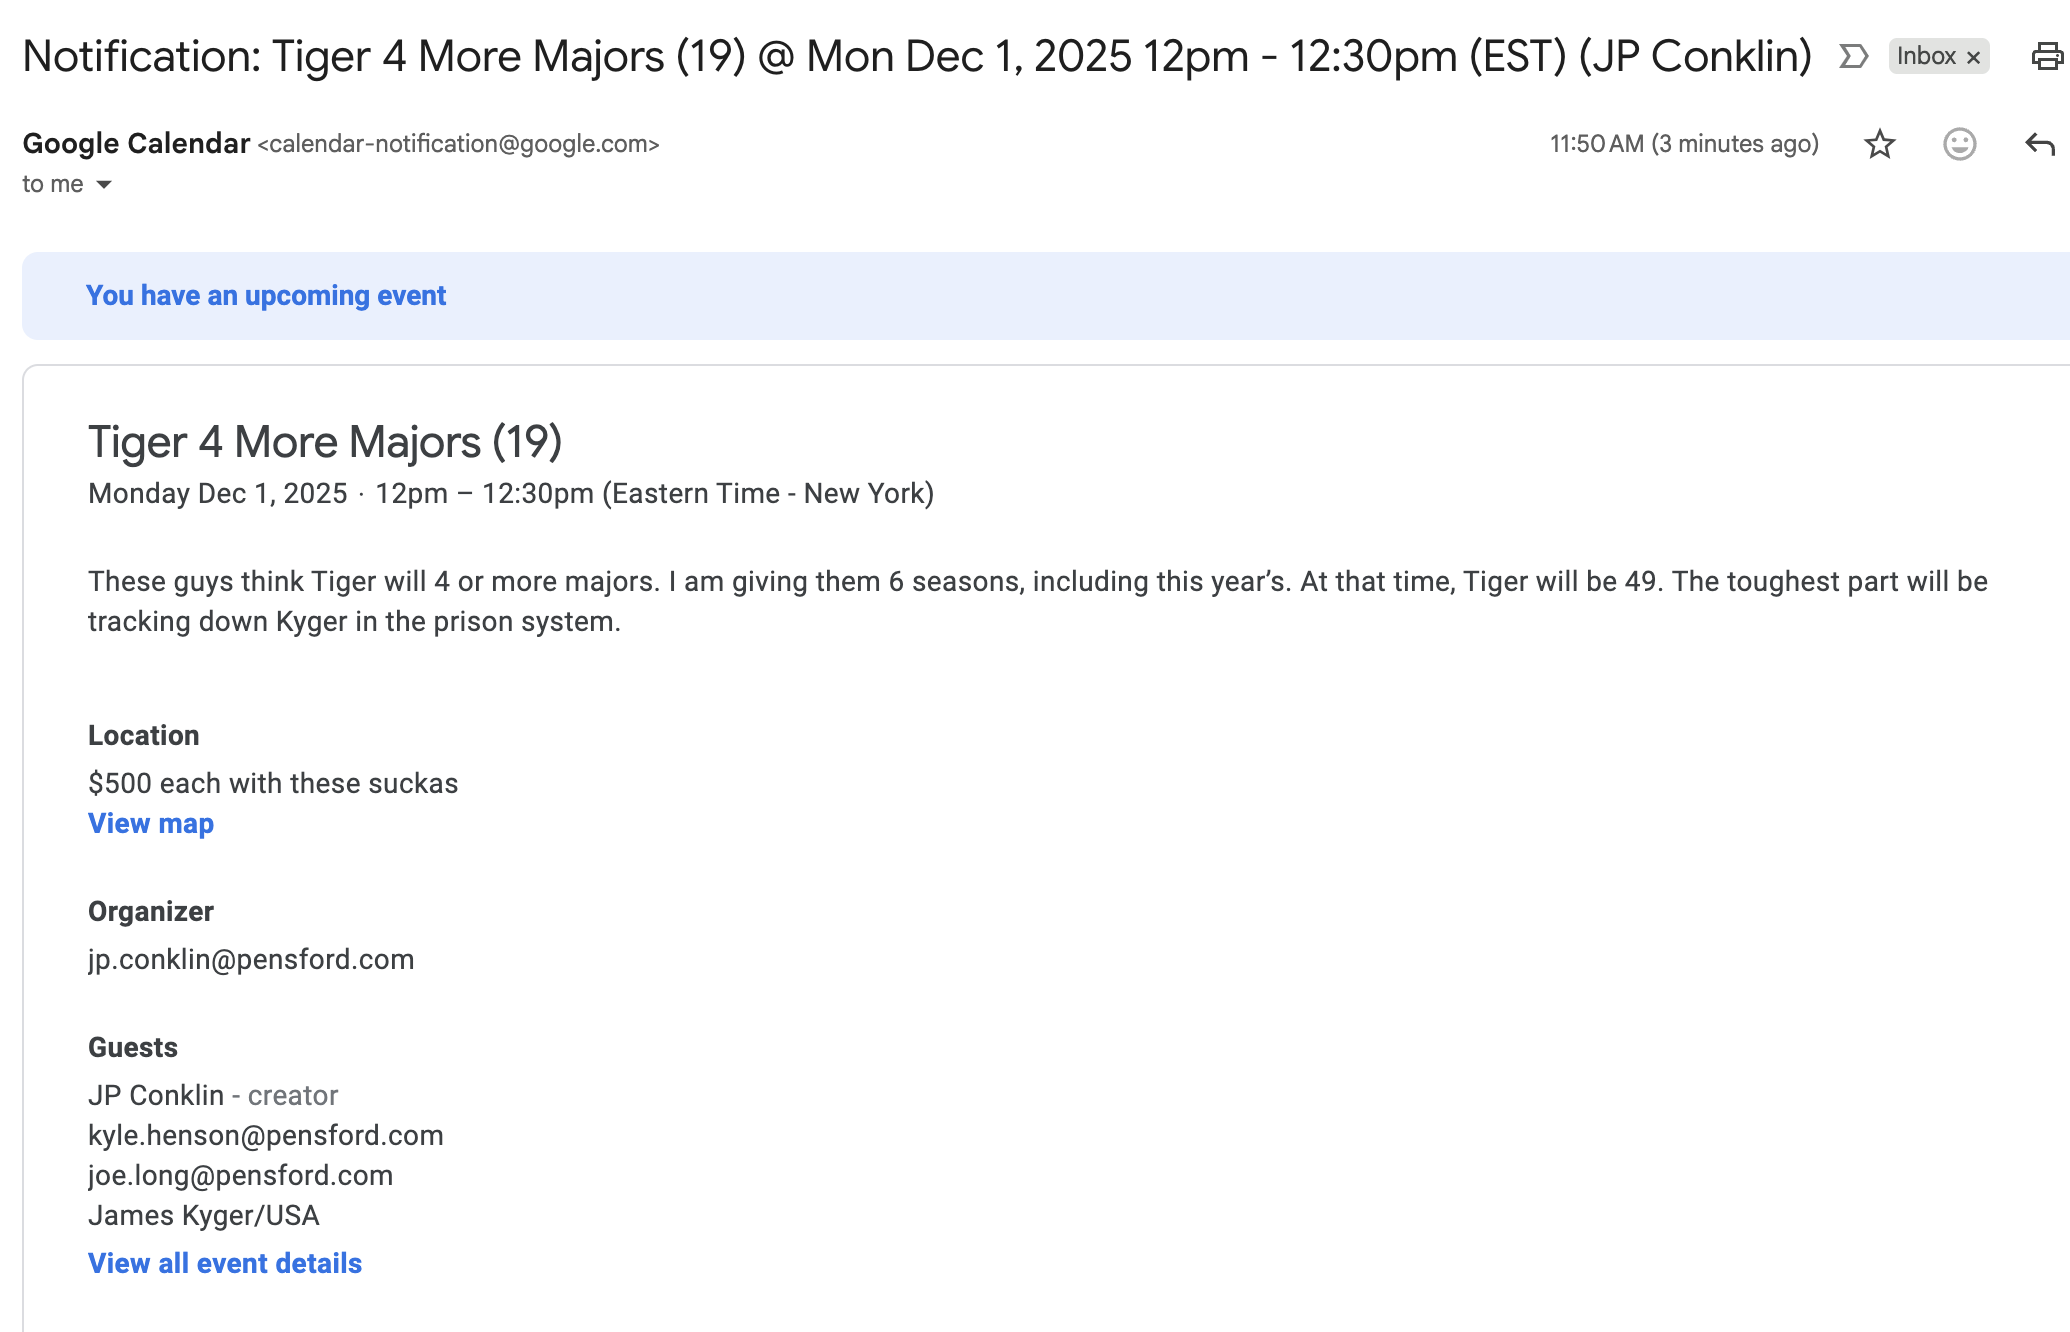
Task: Star this Google Calendar email
Action: (x=1880, y=144)
